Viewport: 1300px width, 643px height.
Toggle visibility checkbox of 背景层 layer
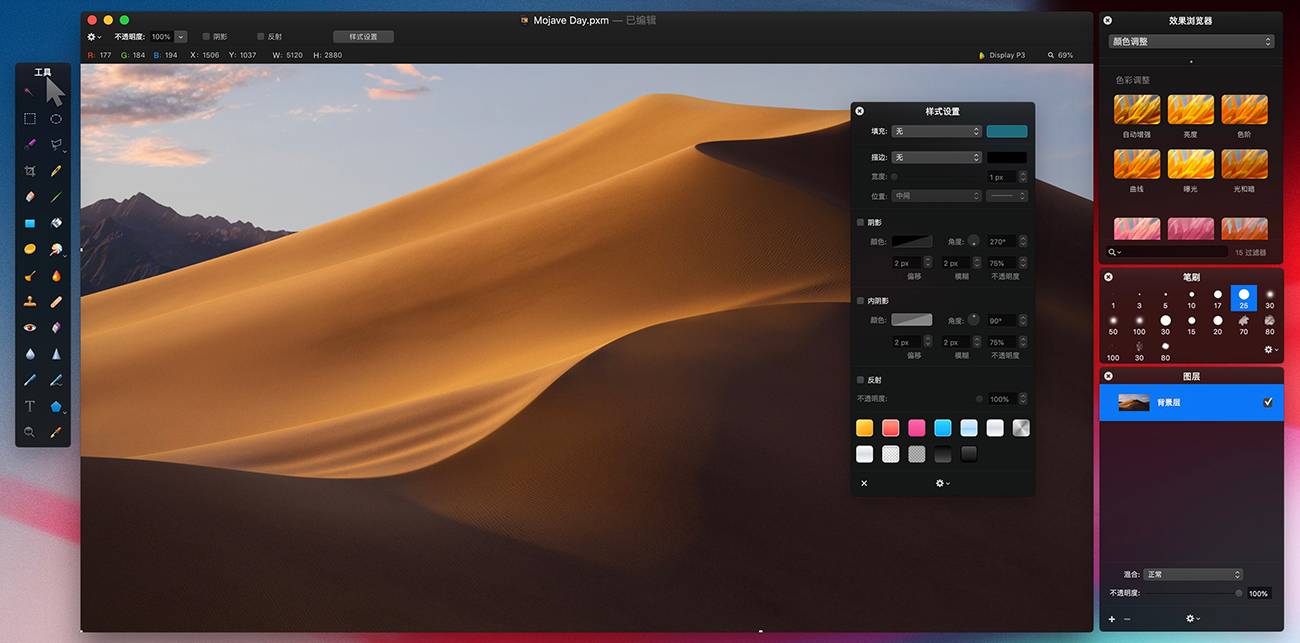pos(1268,402)
